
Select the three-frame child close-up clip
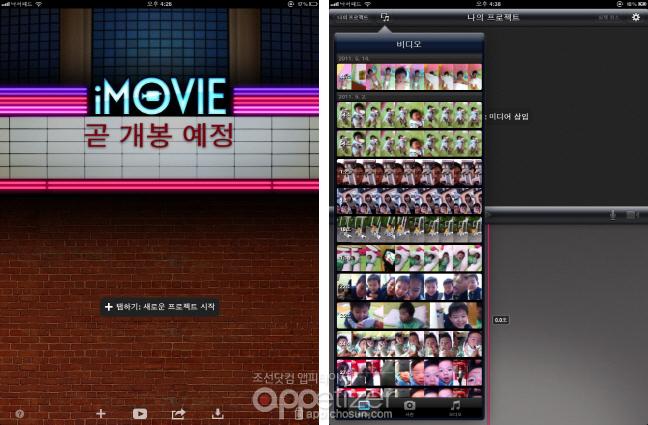[x=409, y=315]
